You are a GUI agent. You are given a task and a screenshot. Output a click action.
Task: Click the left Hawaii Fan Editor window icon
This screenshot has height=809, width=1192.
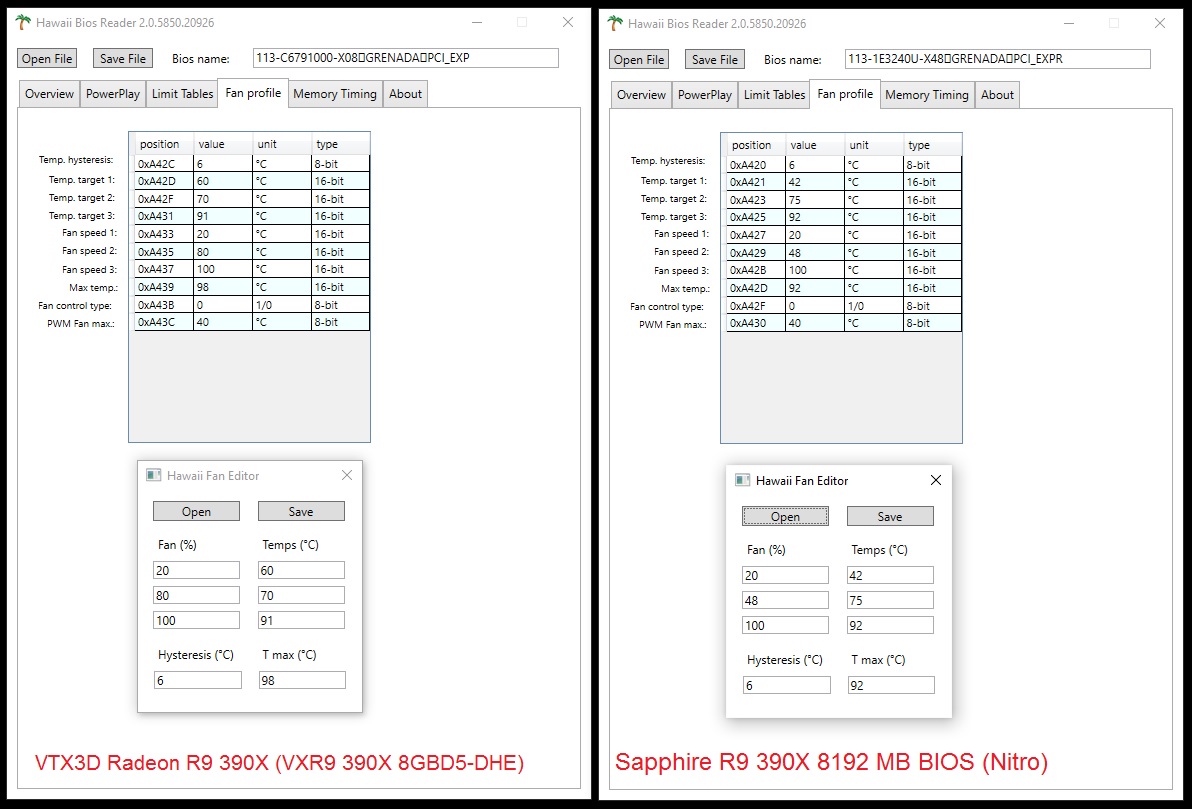(154, 475)
